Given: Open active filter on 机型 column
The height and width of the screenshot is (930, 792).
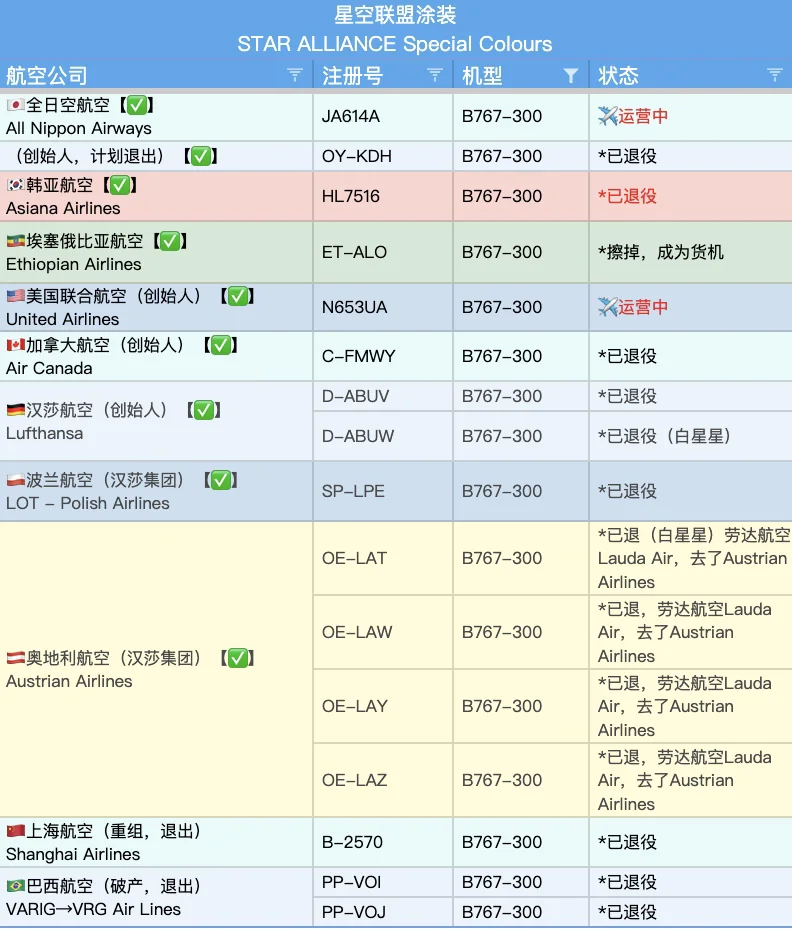Looking at the screenshot, I should [x=571, y=75].
